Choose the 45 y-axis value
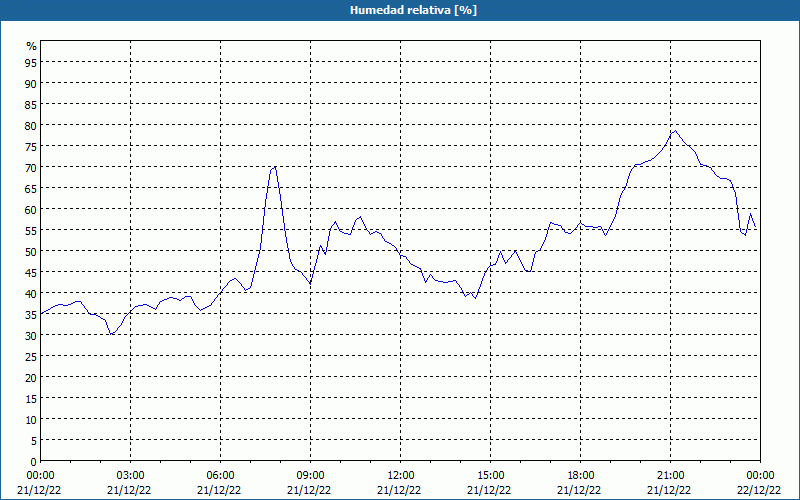The width and height of the screenshot is (800, 500). coord(31,272)
